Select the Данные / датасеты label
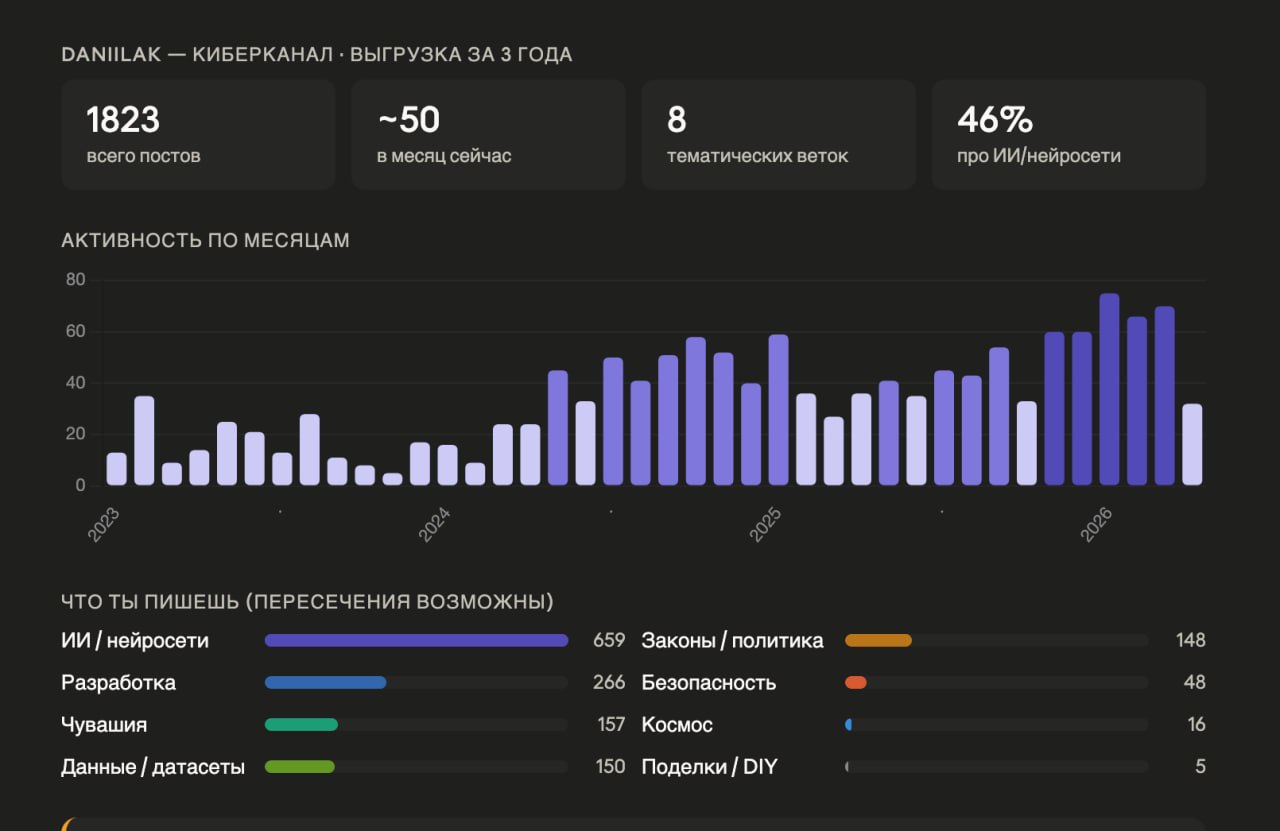Viewport: 1280px width, 831px height. (153, 768)
